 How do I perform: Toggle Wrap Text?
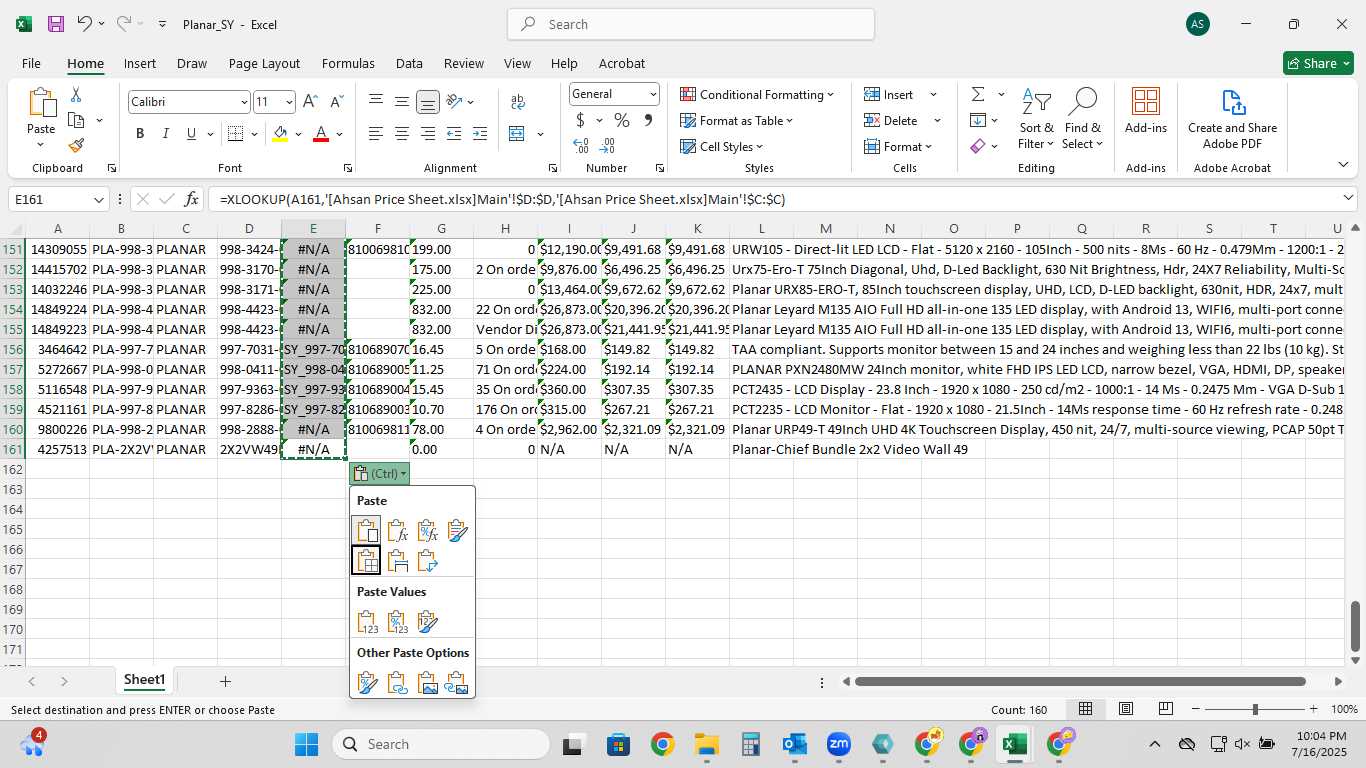[518, 101]
